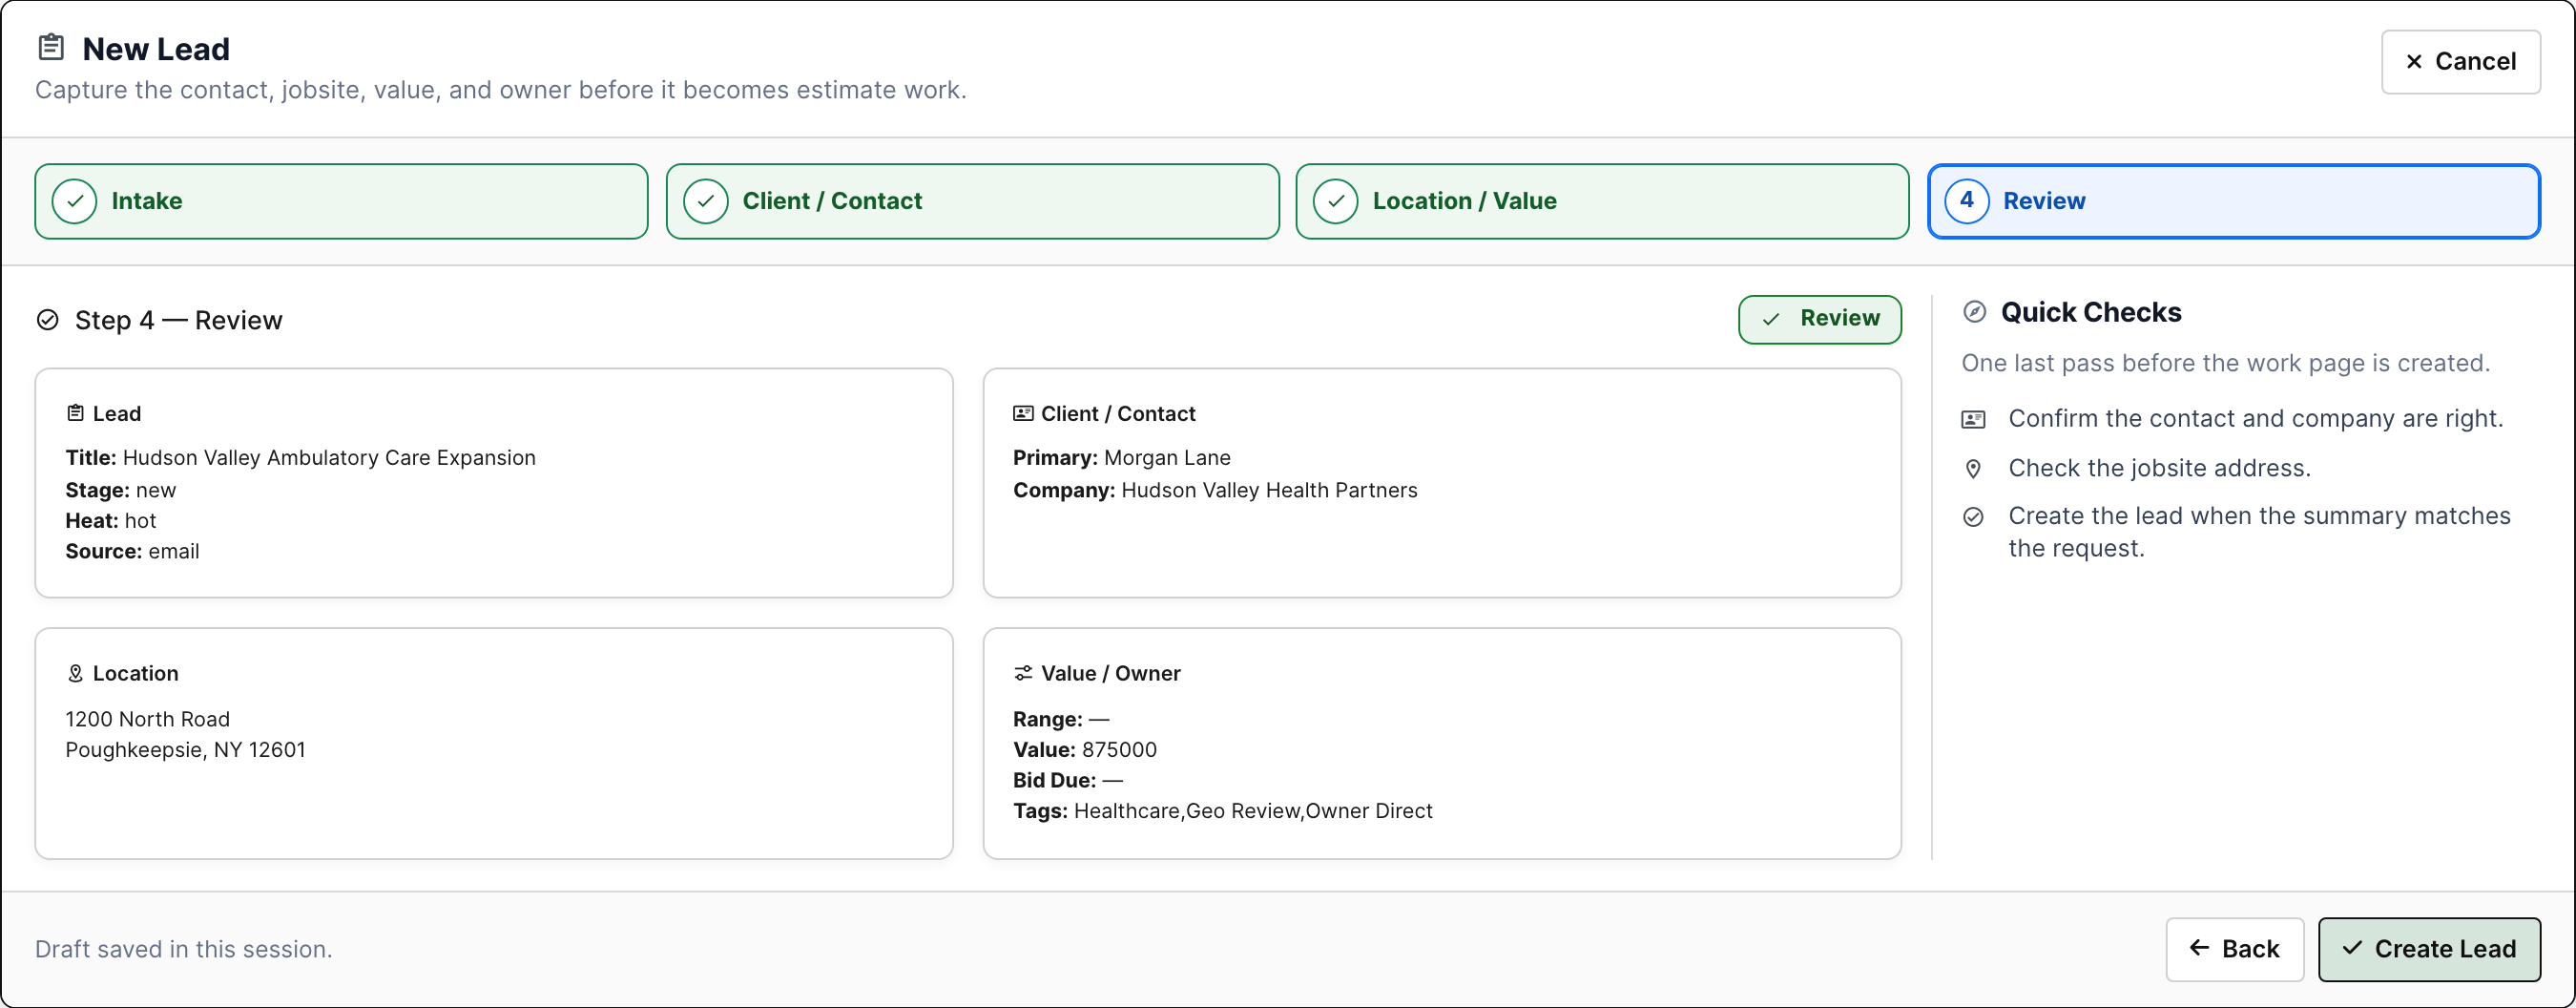Open the Client / Contact step tab
This screenshot has width=2576, height=1008.
pyautogui.click(x=972, y=201)
